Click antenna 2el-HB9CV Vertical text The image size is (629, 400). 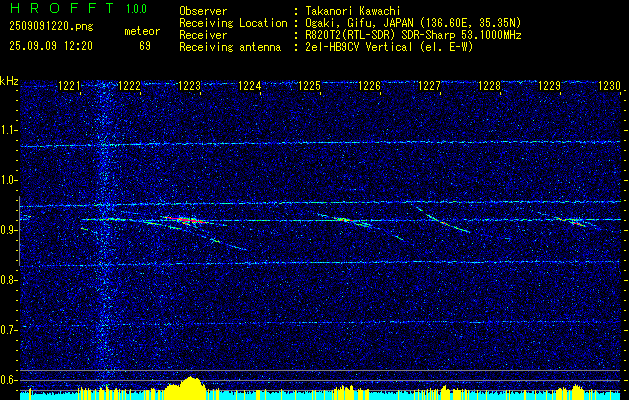(389, 47)
